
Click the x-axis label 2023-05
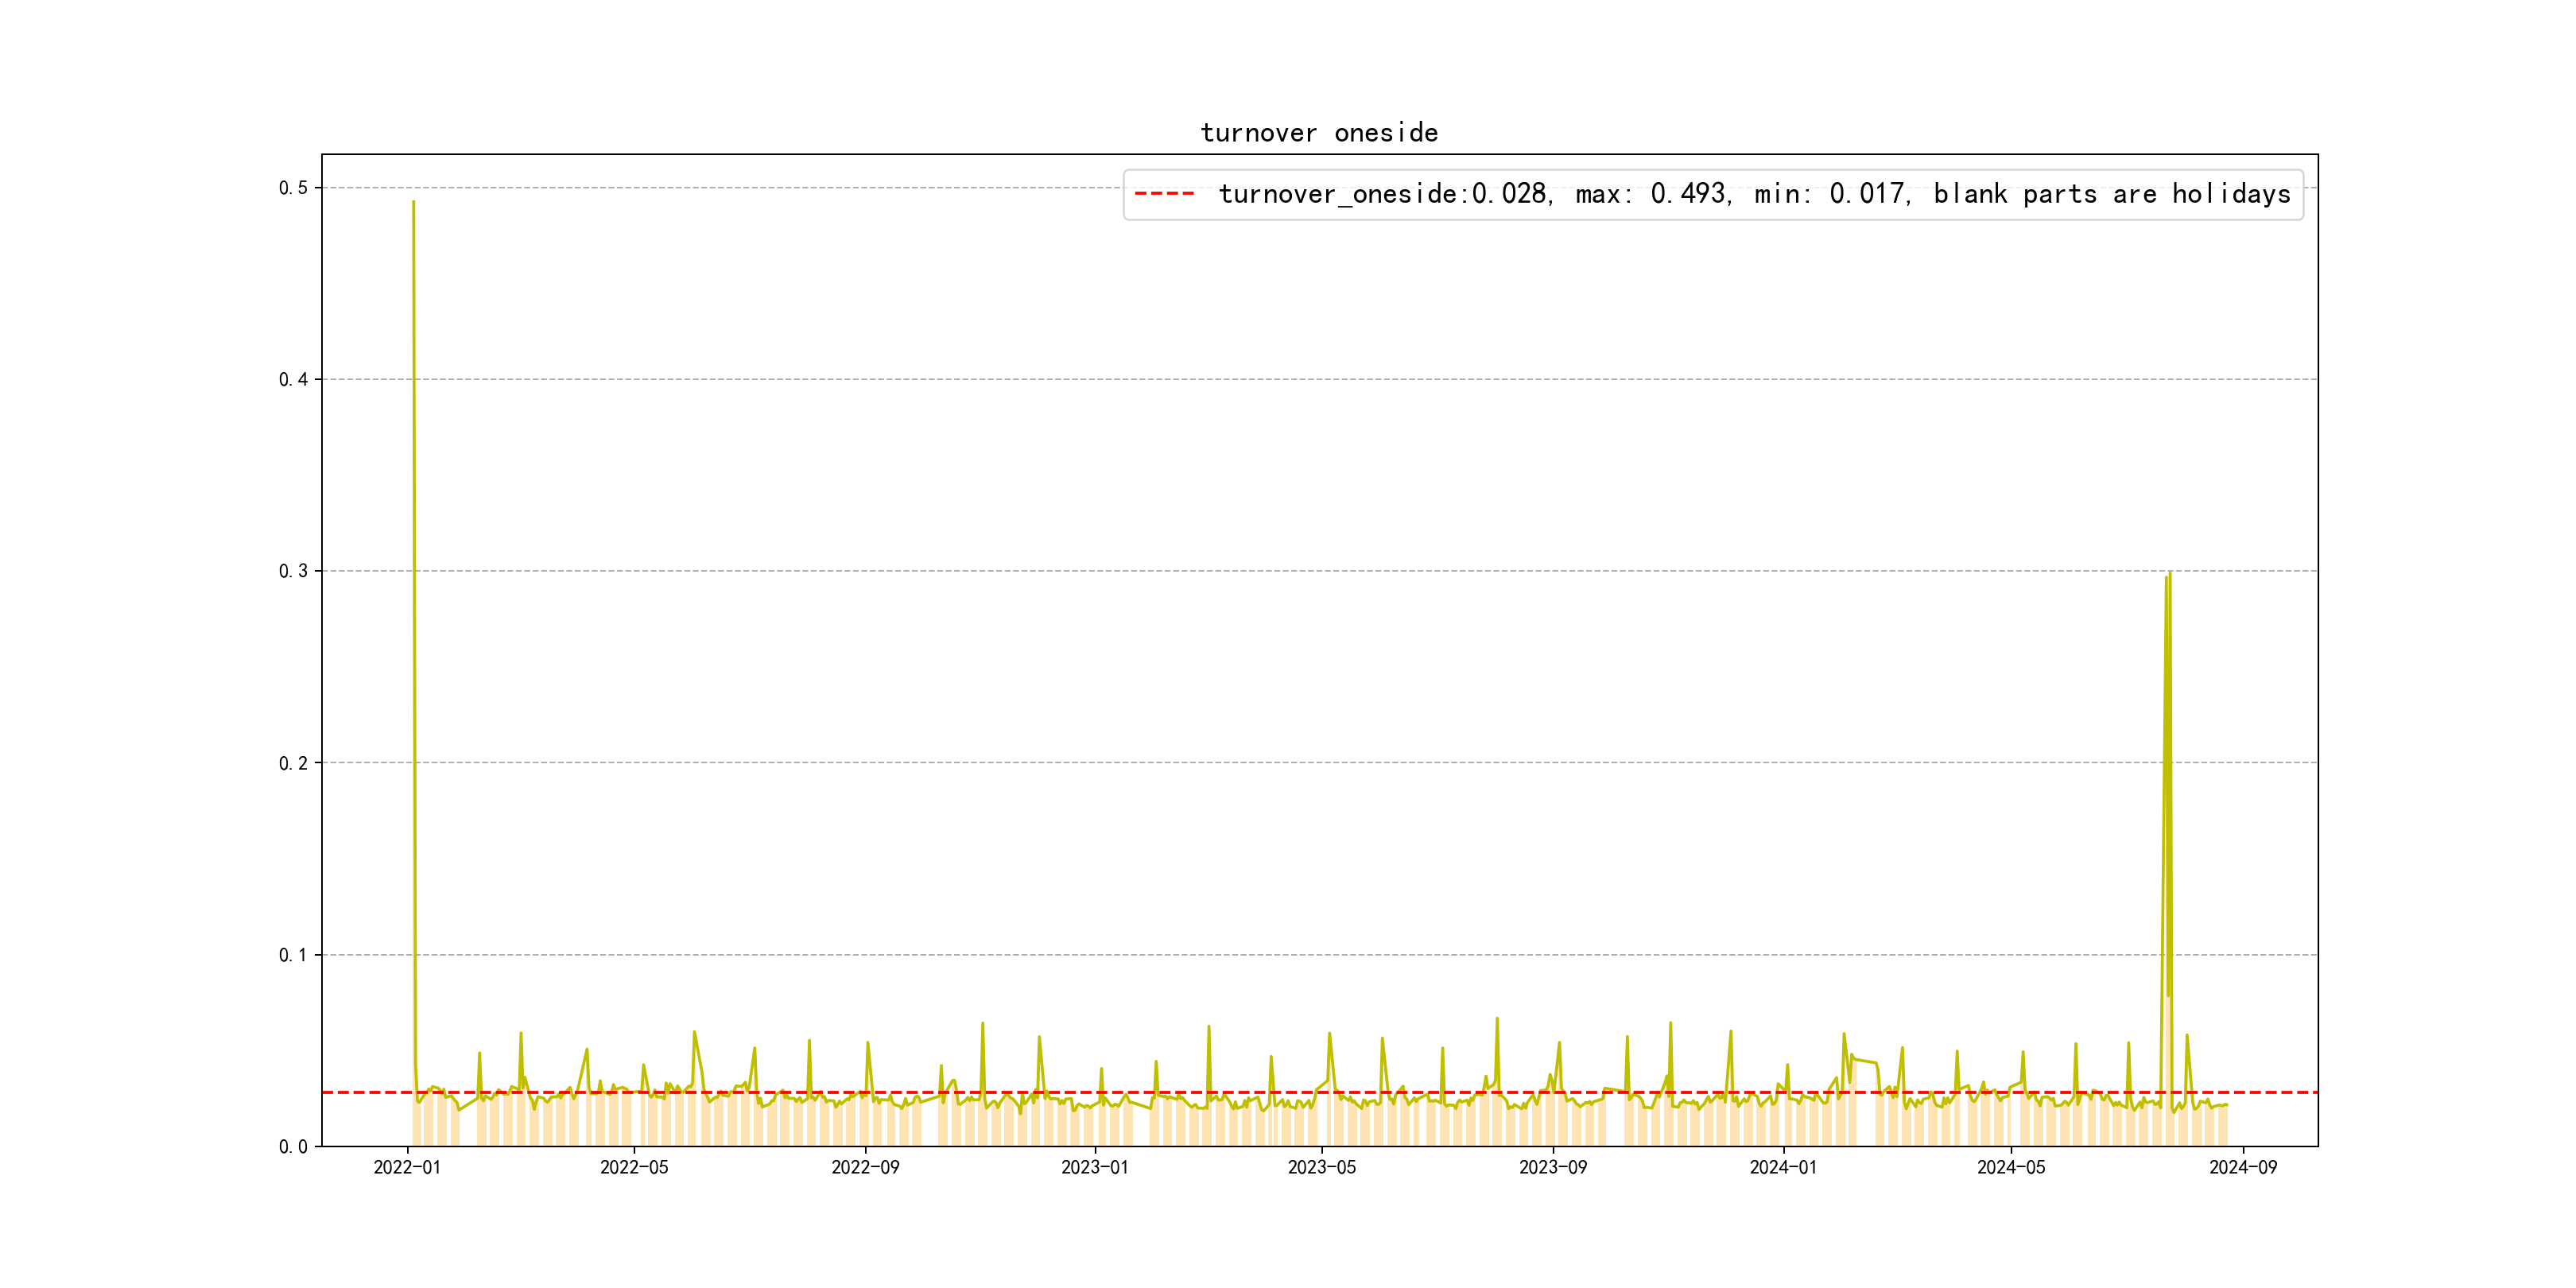click(x=1322, y=1168)
